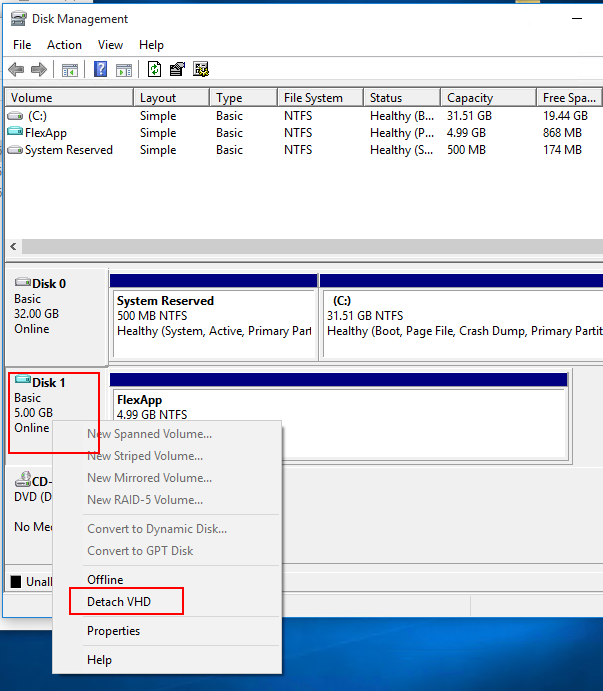
Task: Open the Properties toolbar icon
Action: click(177, 69)
